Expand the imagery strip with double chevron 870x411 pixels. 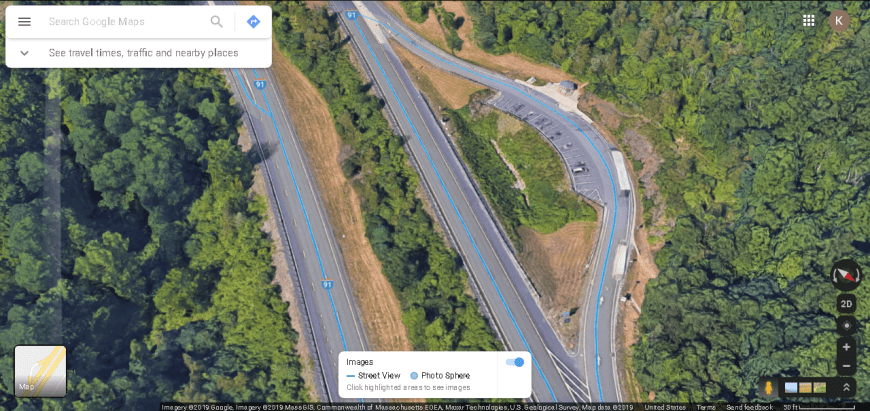(846, 387)
